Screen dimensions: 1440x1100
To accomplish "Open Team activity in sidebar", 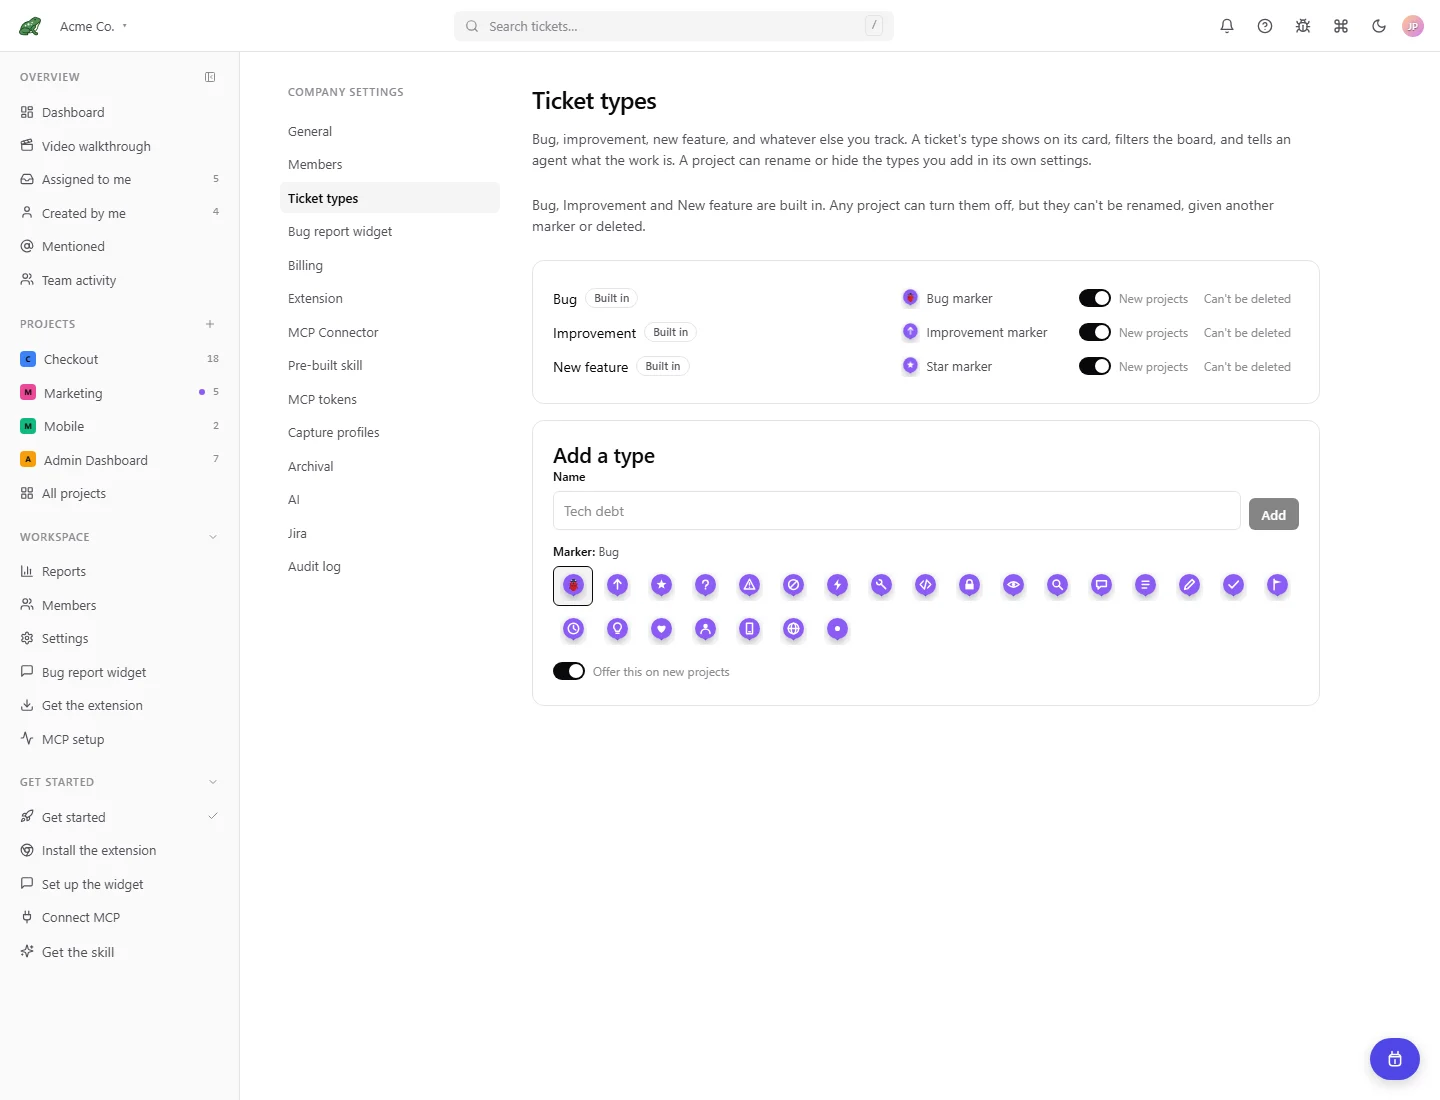I will 119,280.
